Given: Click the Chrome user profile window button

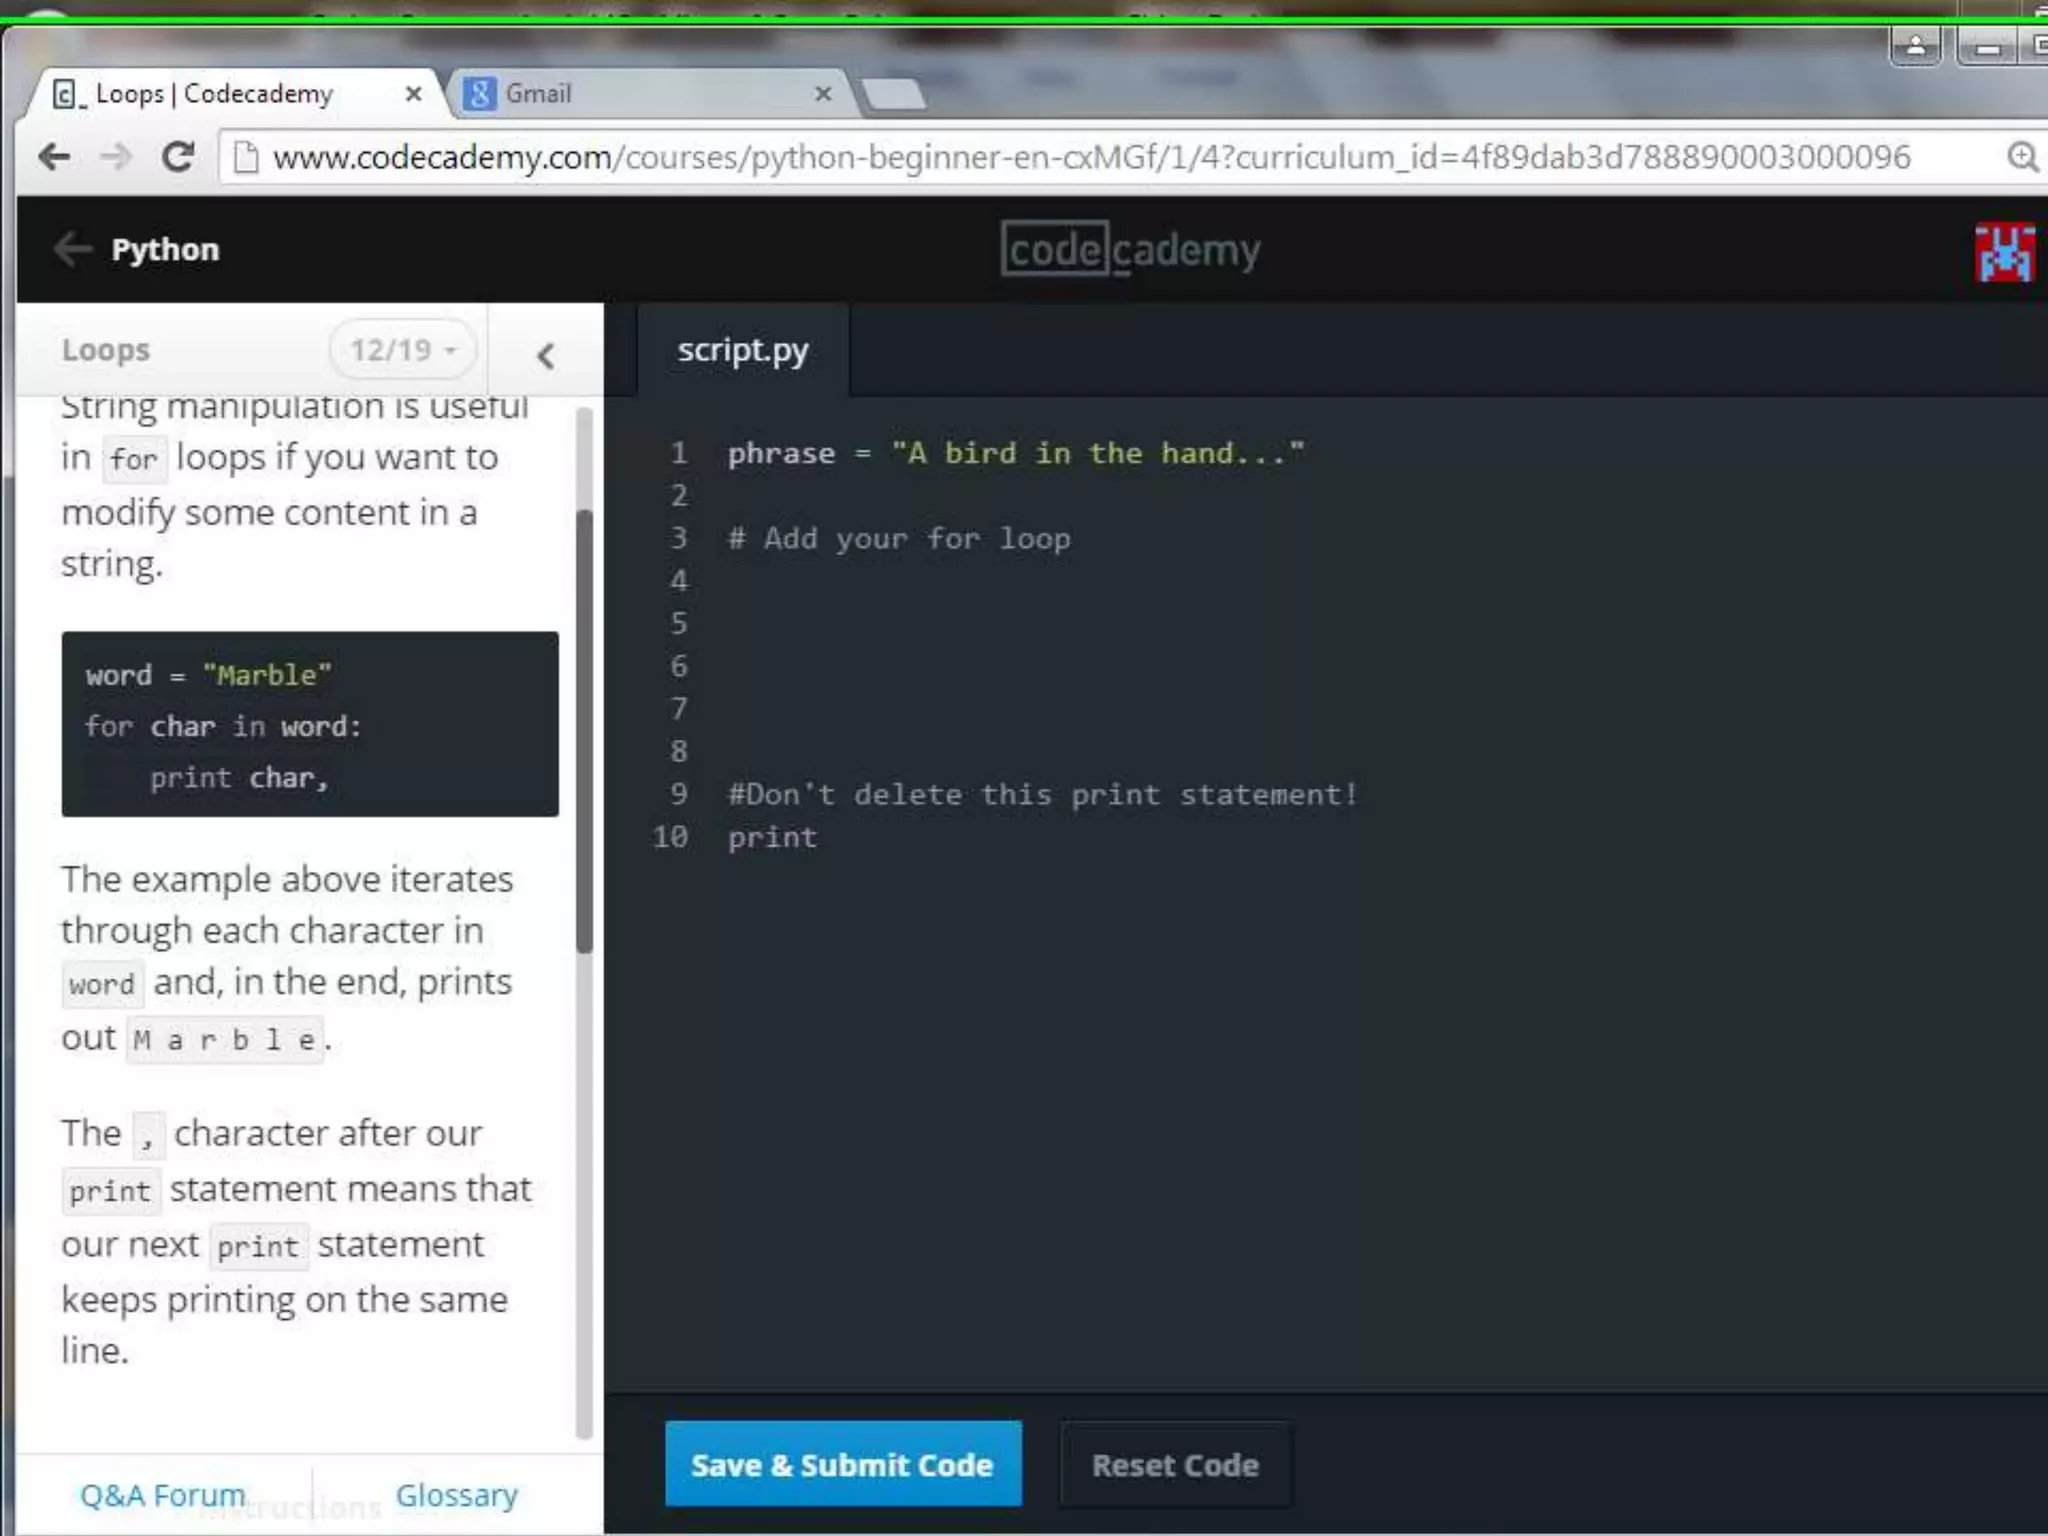Looking at the screenshot, I should point(1915,46).
